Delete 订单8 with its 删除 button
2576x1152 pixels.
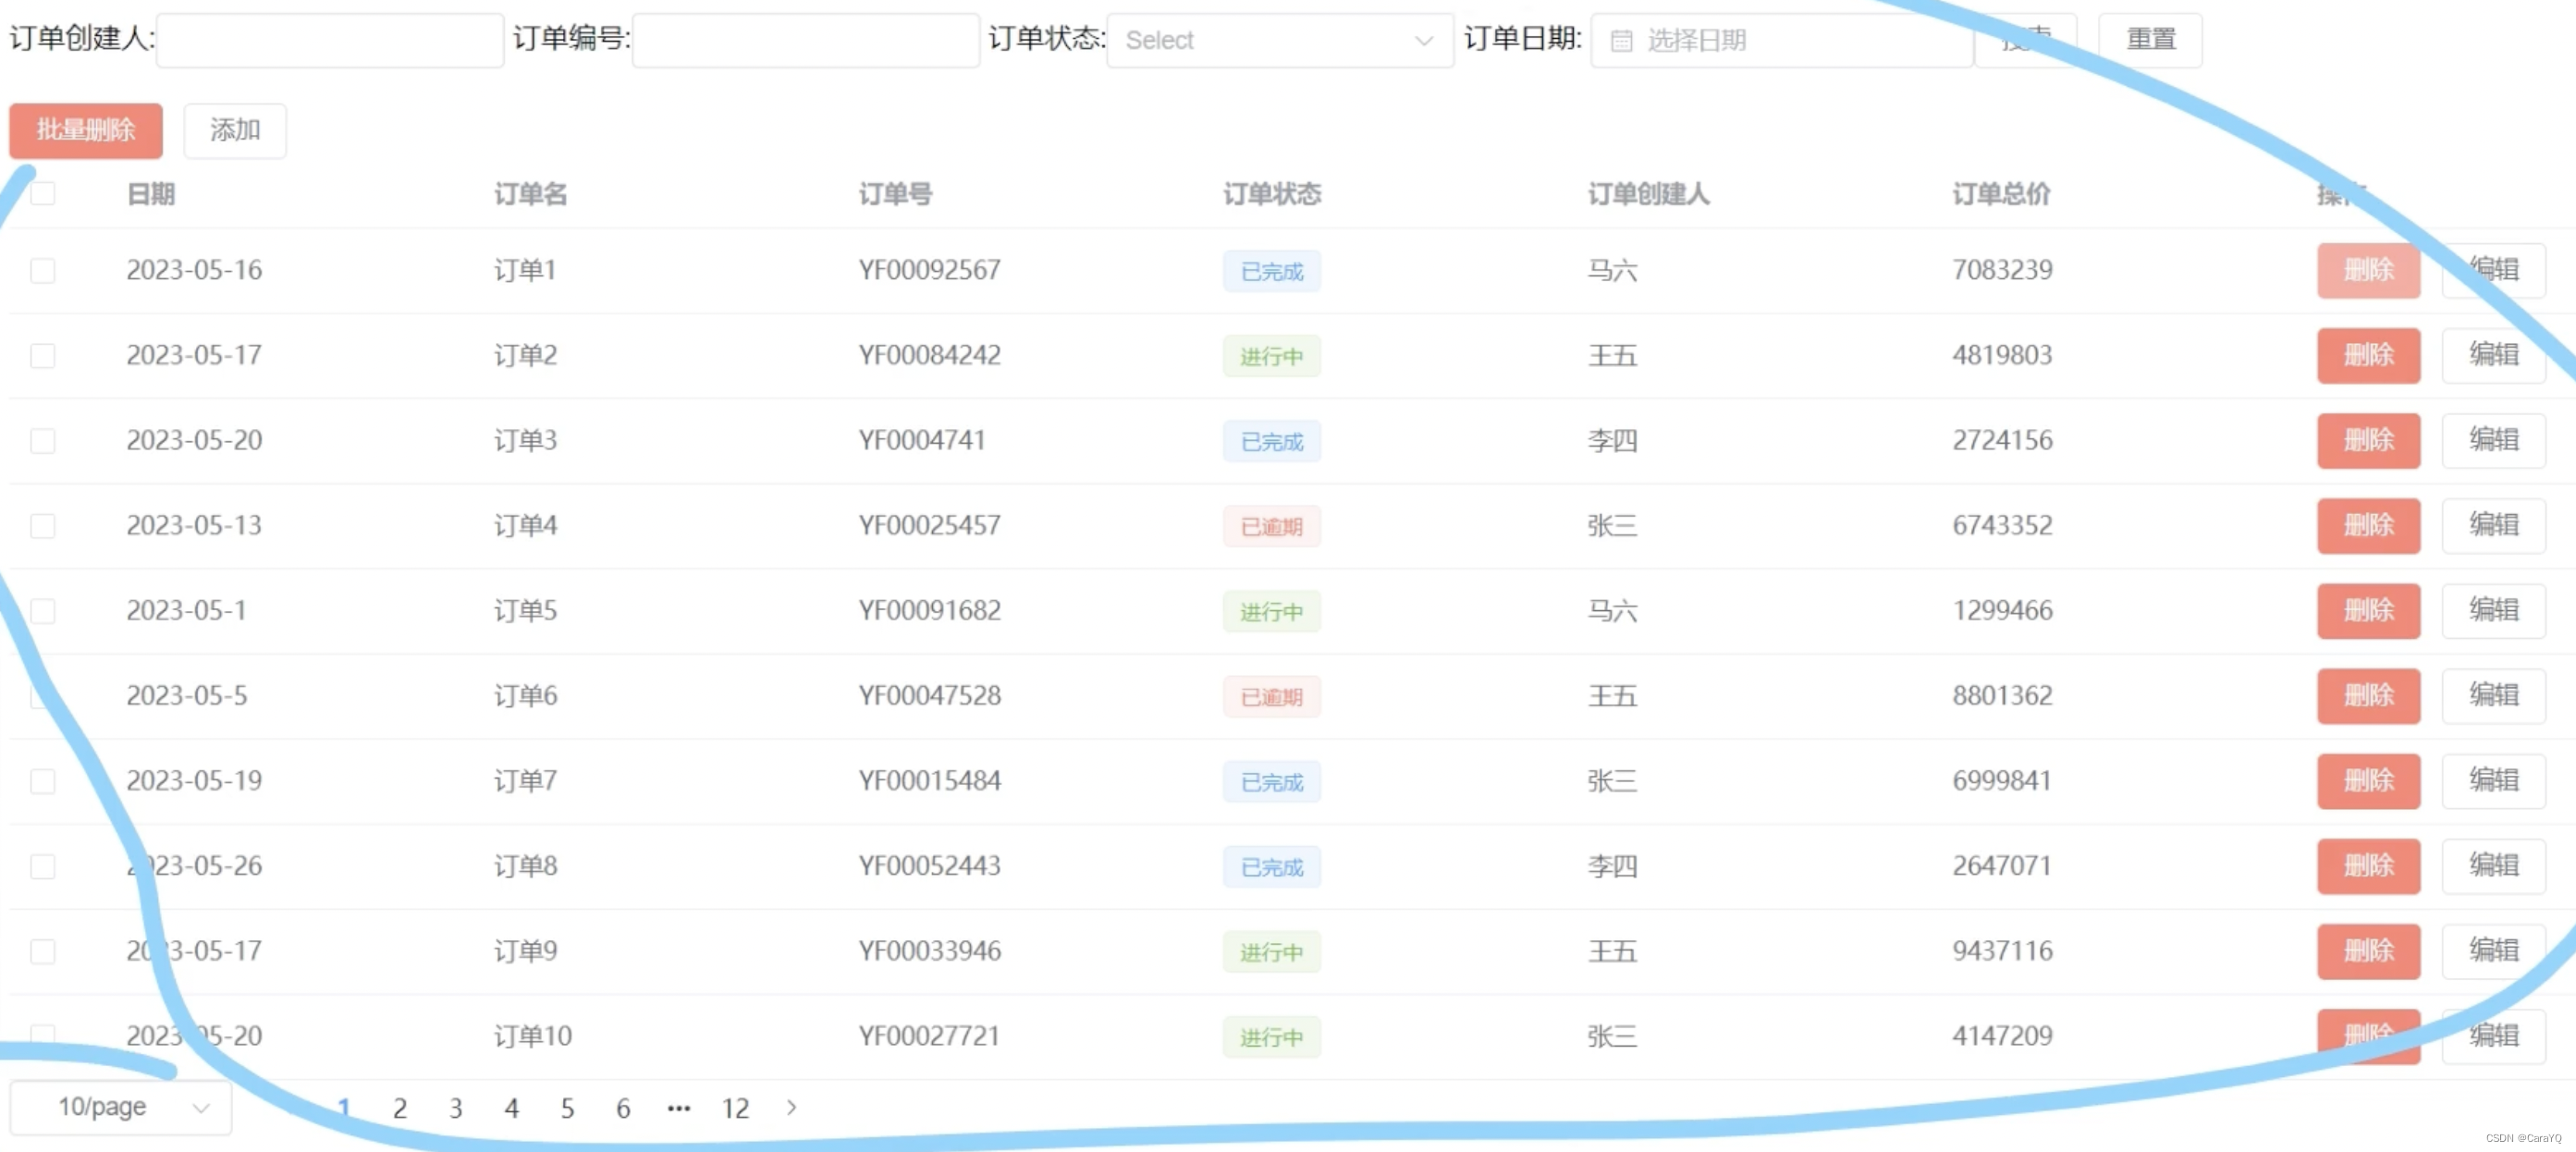pyautogui.click(x=2368, y=865)
